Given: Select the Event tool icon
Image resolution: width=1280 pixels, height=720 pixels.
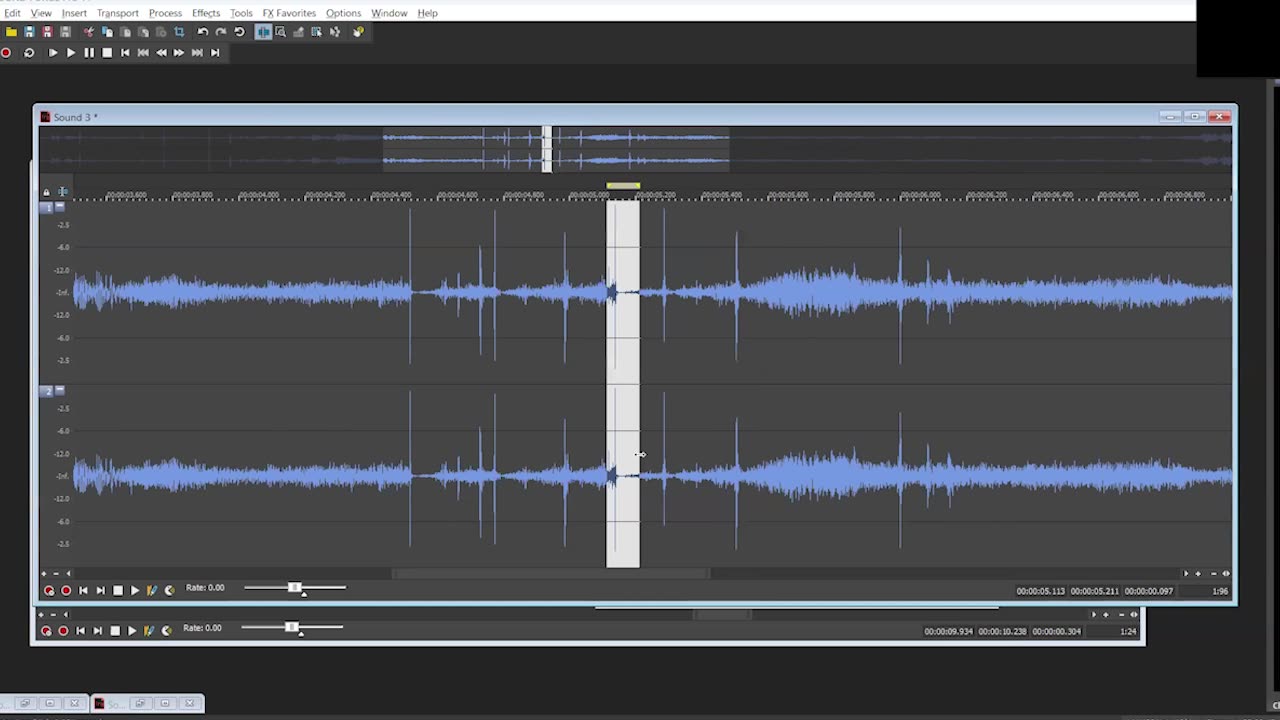Looking at the screenshot, I should [x=317, y=32].
